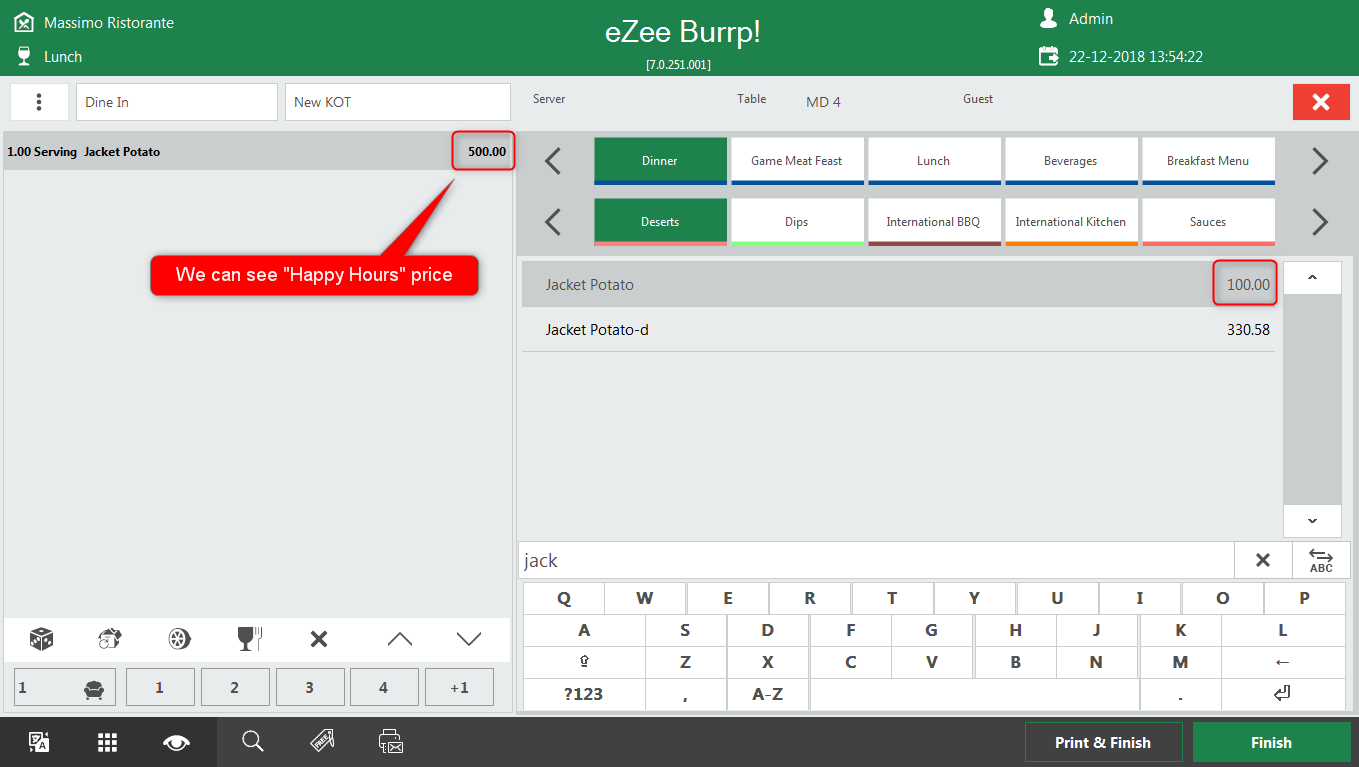
Task: Open the three-dot options menu
Action: click(x=39, y=102)
